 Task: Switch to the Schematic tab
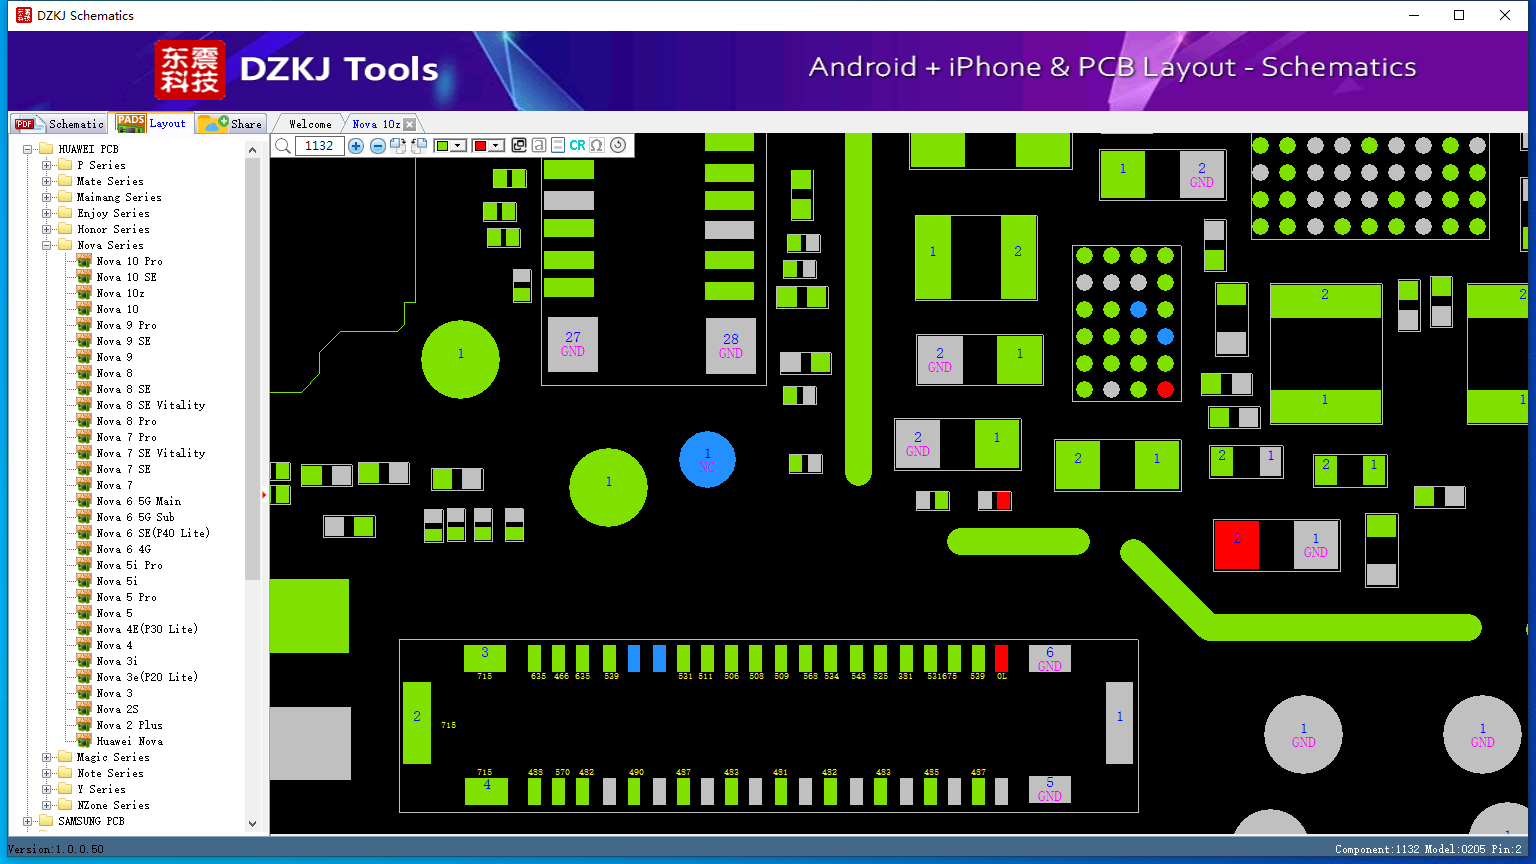[60, 124]
